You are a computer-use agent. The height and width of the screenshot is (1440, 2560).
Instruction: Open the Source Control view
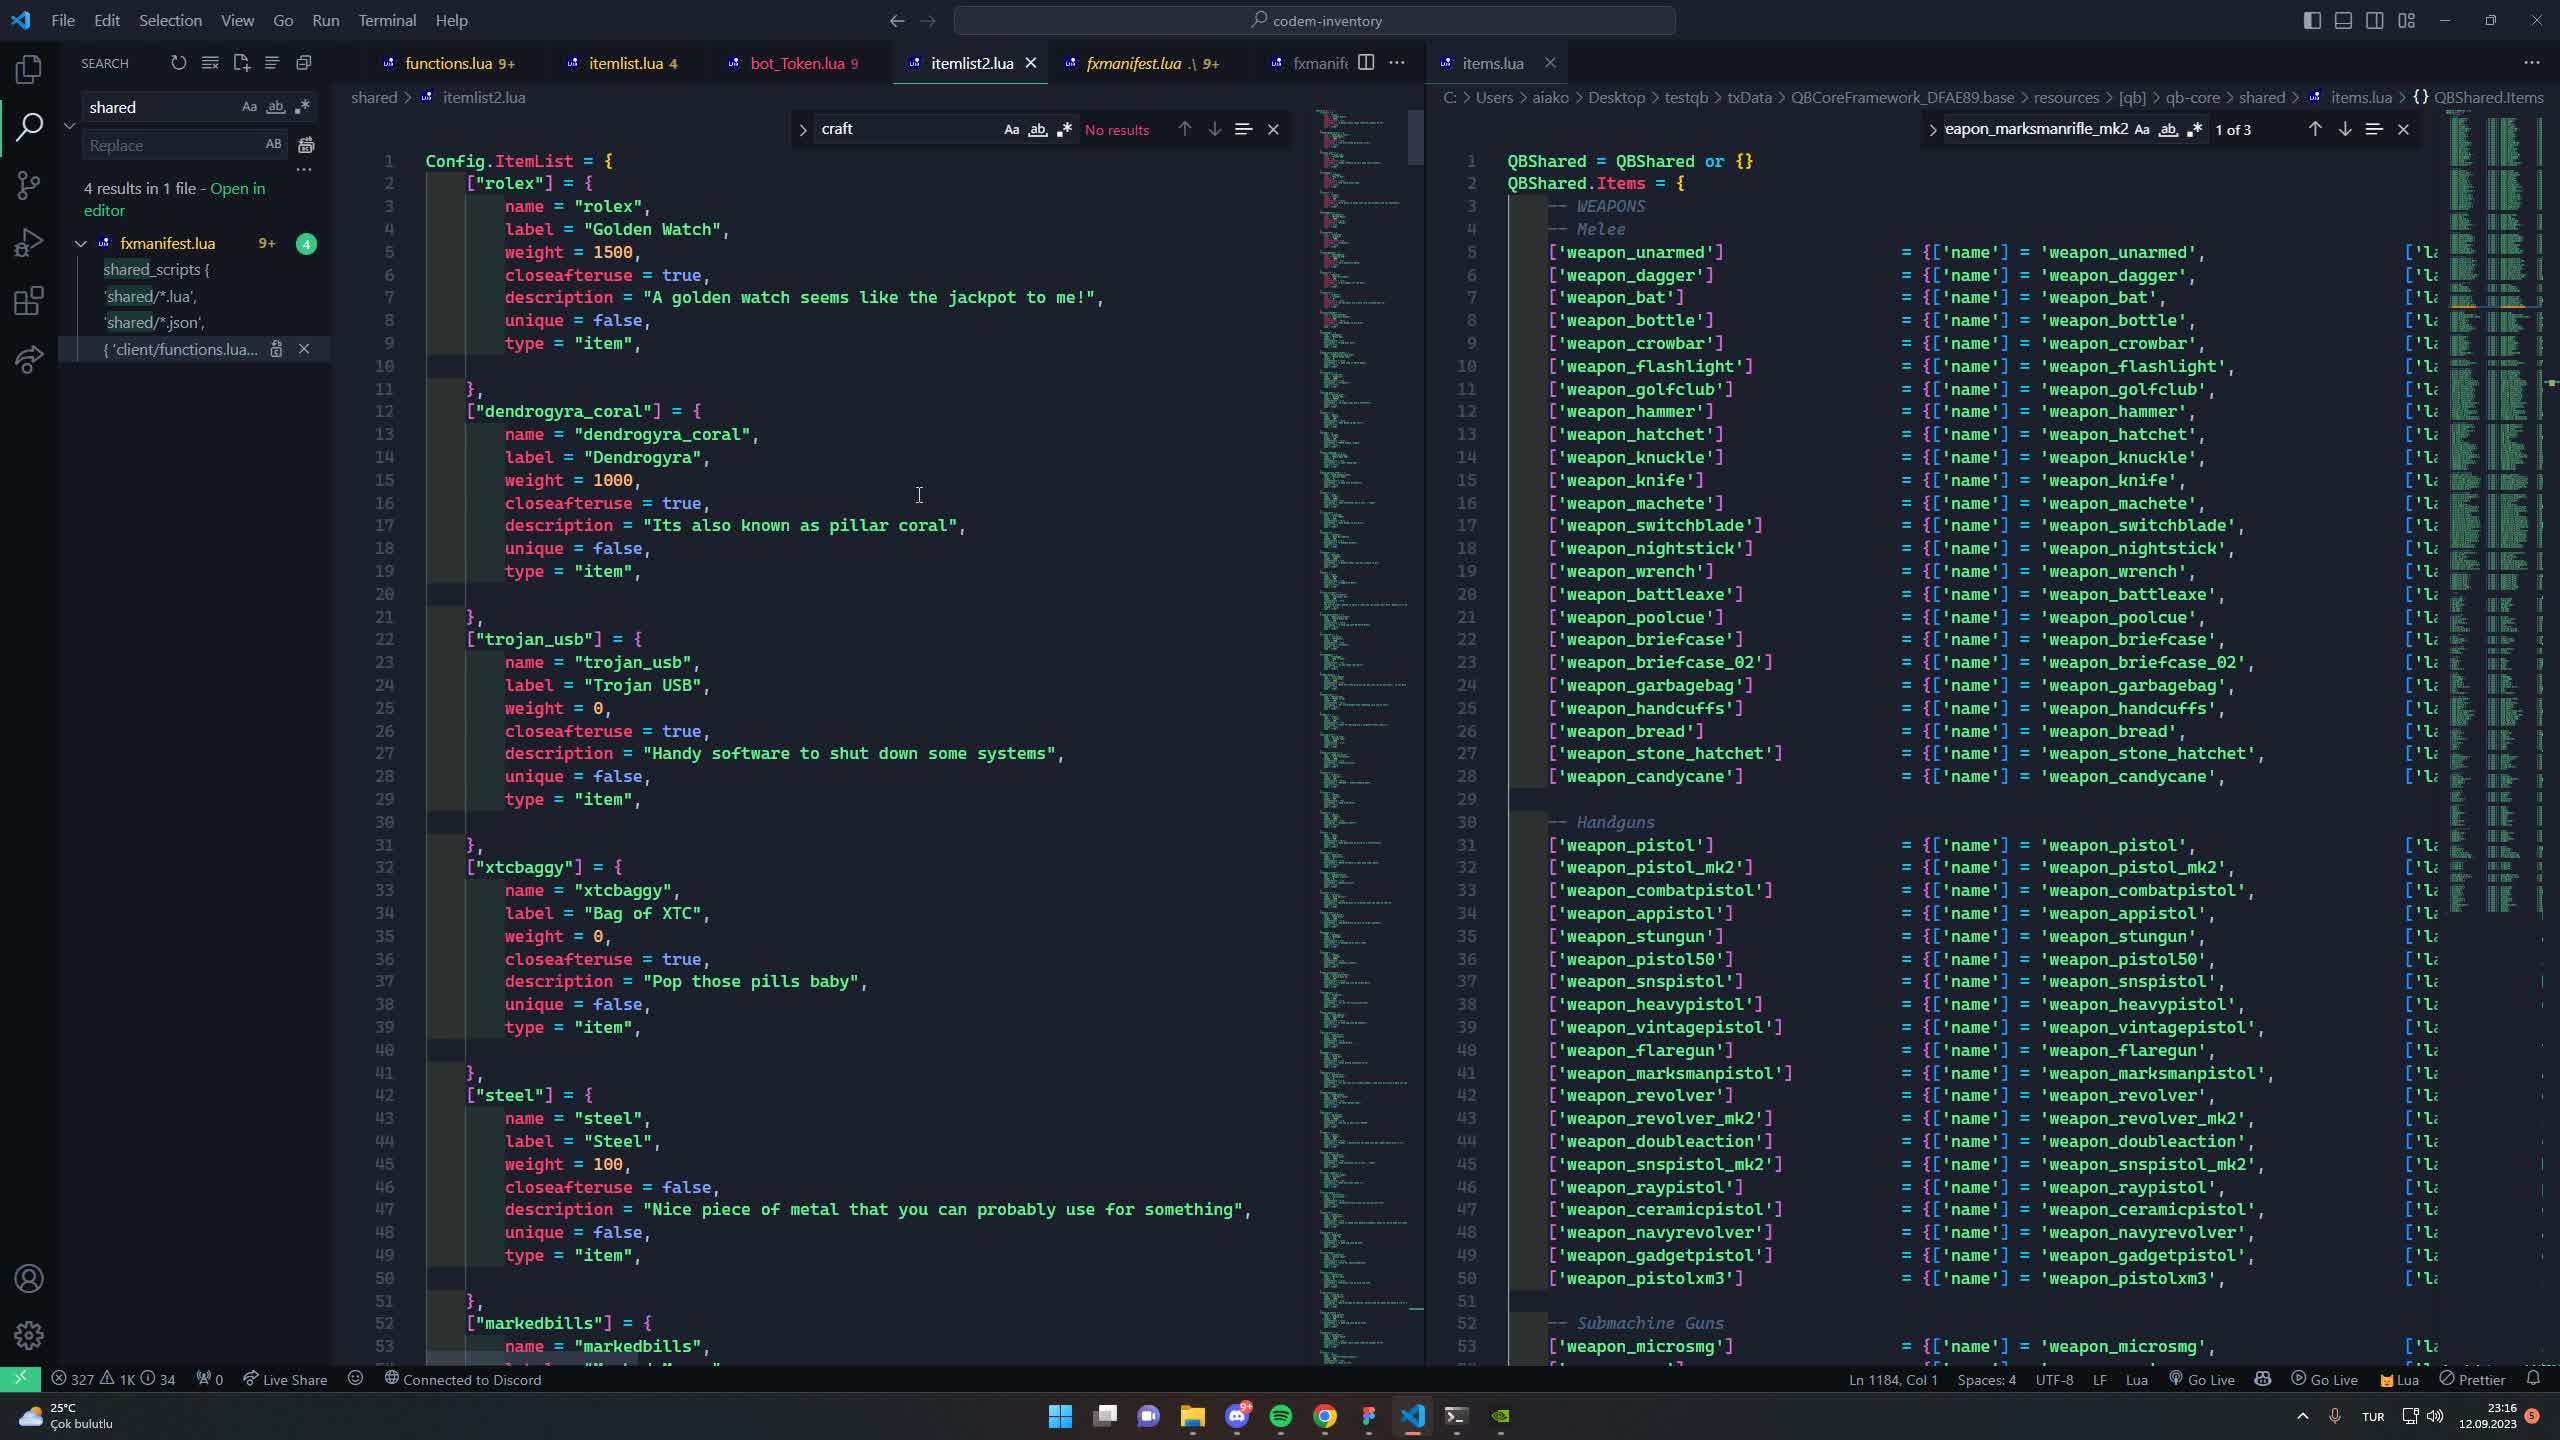point(30,185)
